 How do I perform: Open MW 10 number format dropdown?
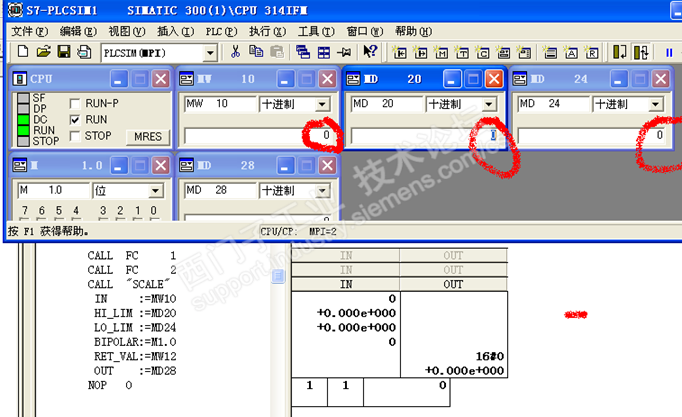tap(322, 104)
